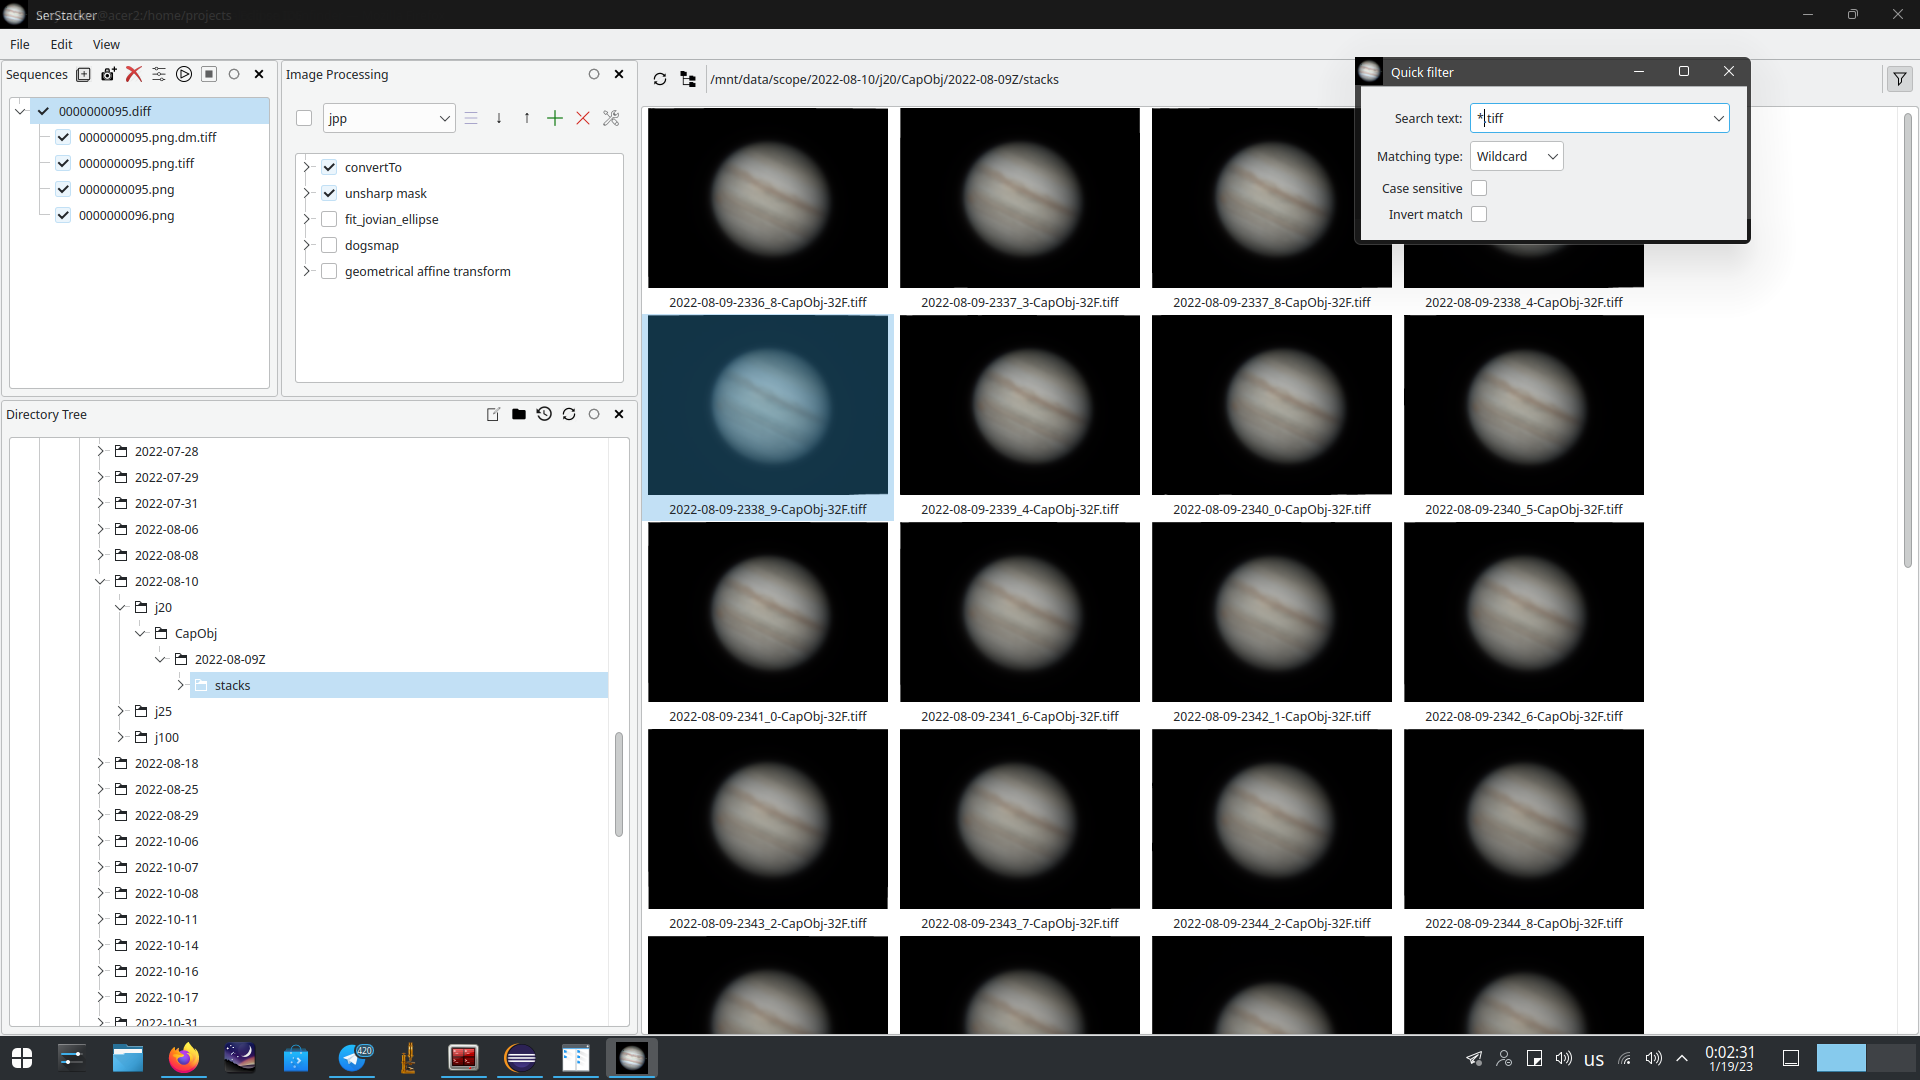Click the float circle icon of Directory Tree
The image size is (1920, 1080).
click(x=594, y=414)
